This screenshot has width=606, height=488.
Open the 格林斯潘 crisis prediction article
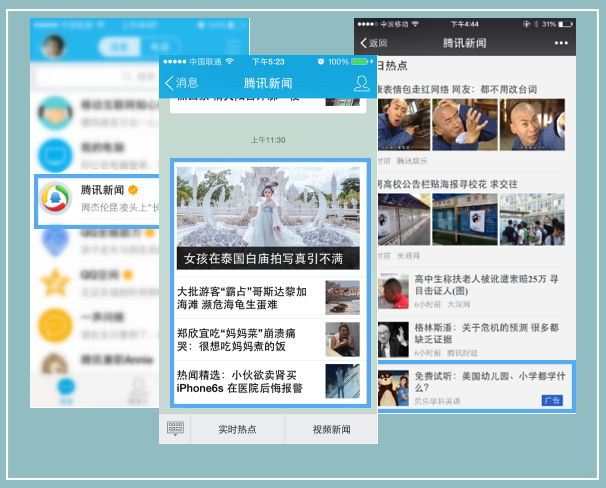(472, 339)
